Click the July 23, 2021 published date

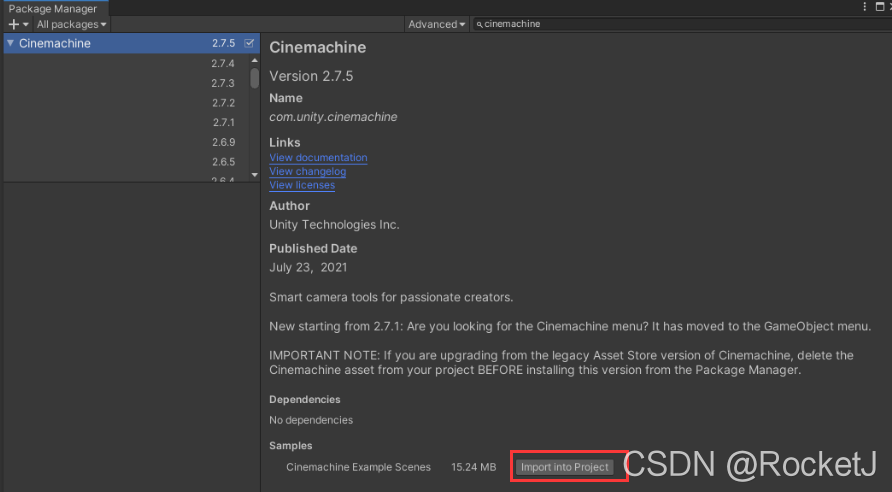(308, 267)
